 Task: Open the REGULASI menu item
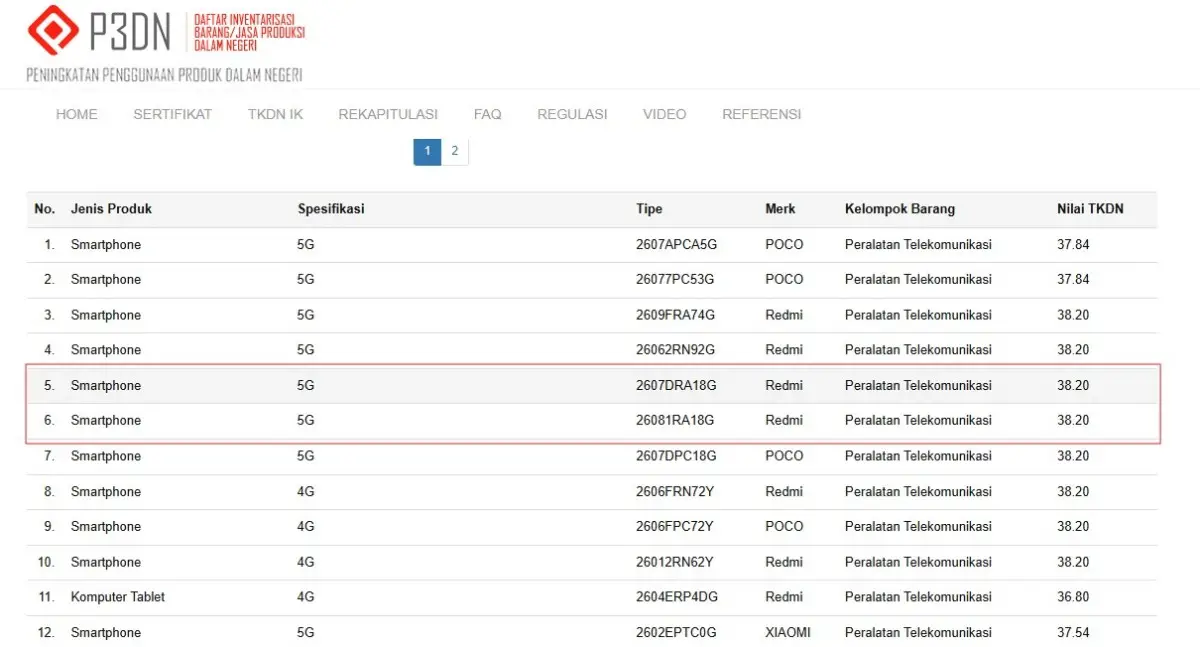572,114
